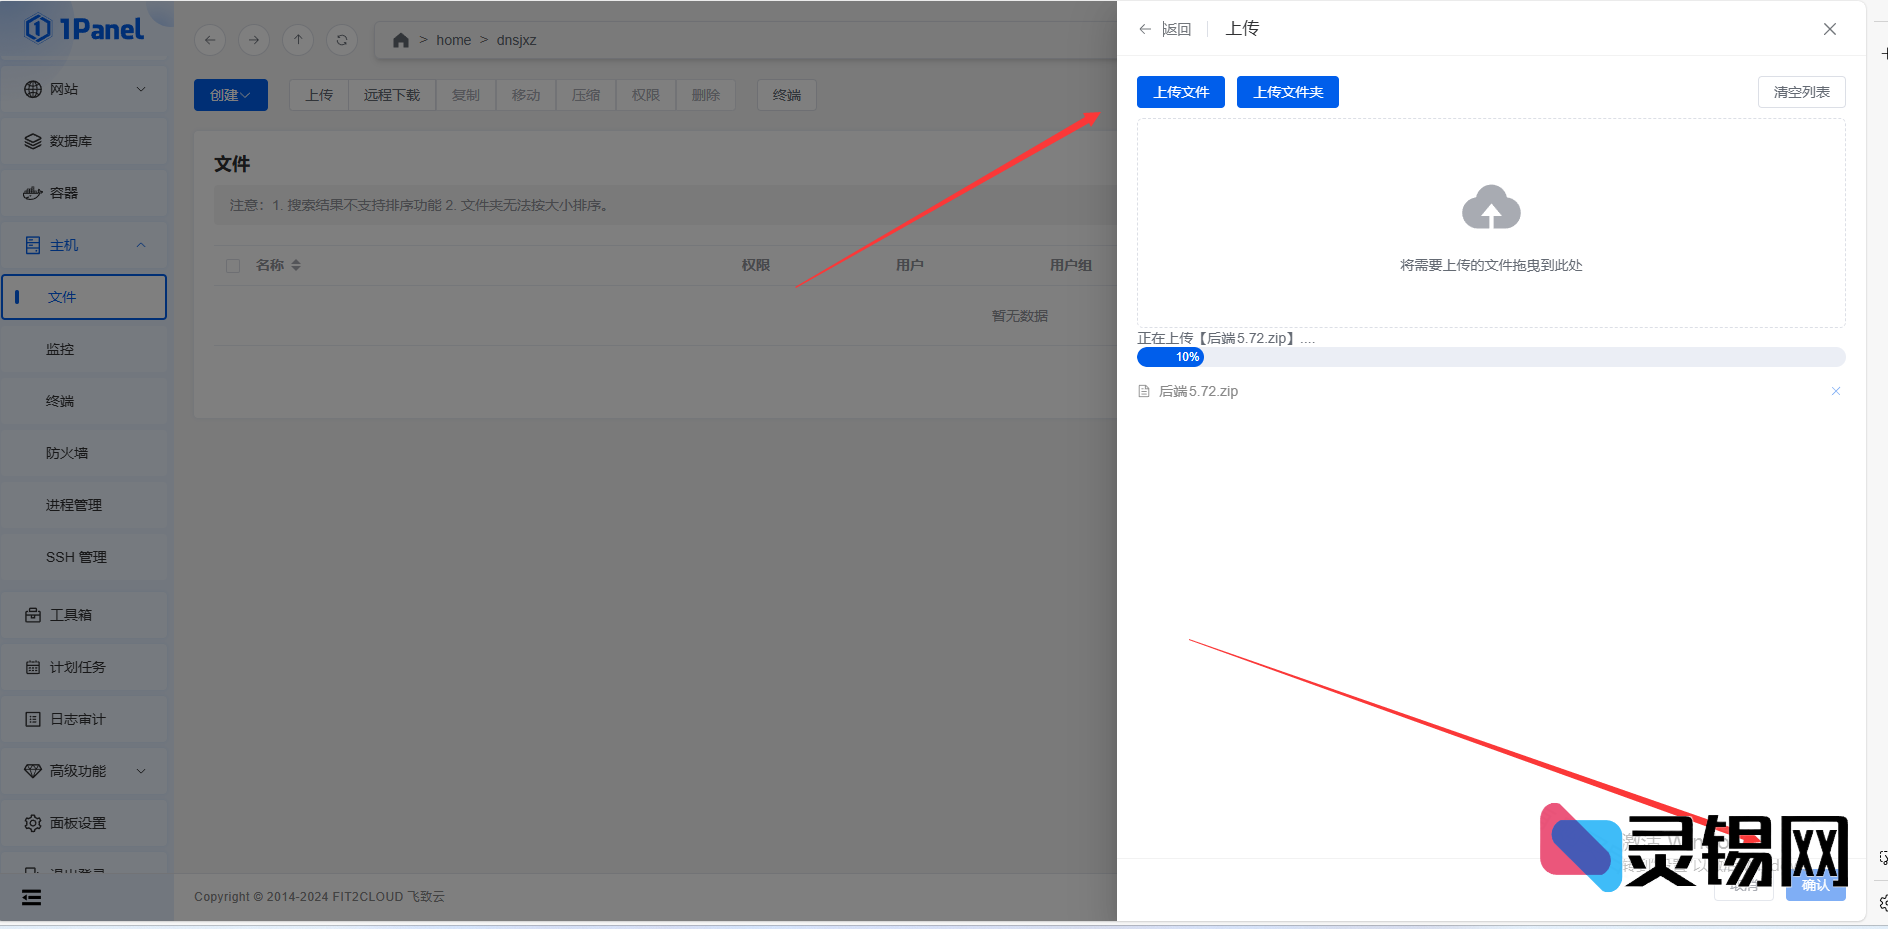
Task: Go up one directory level
Action: pos(298,40)
